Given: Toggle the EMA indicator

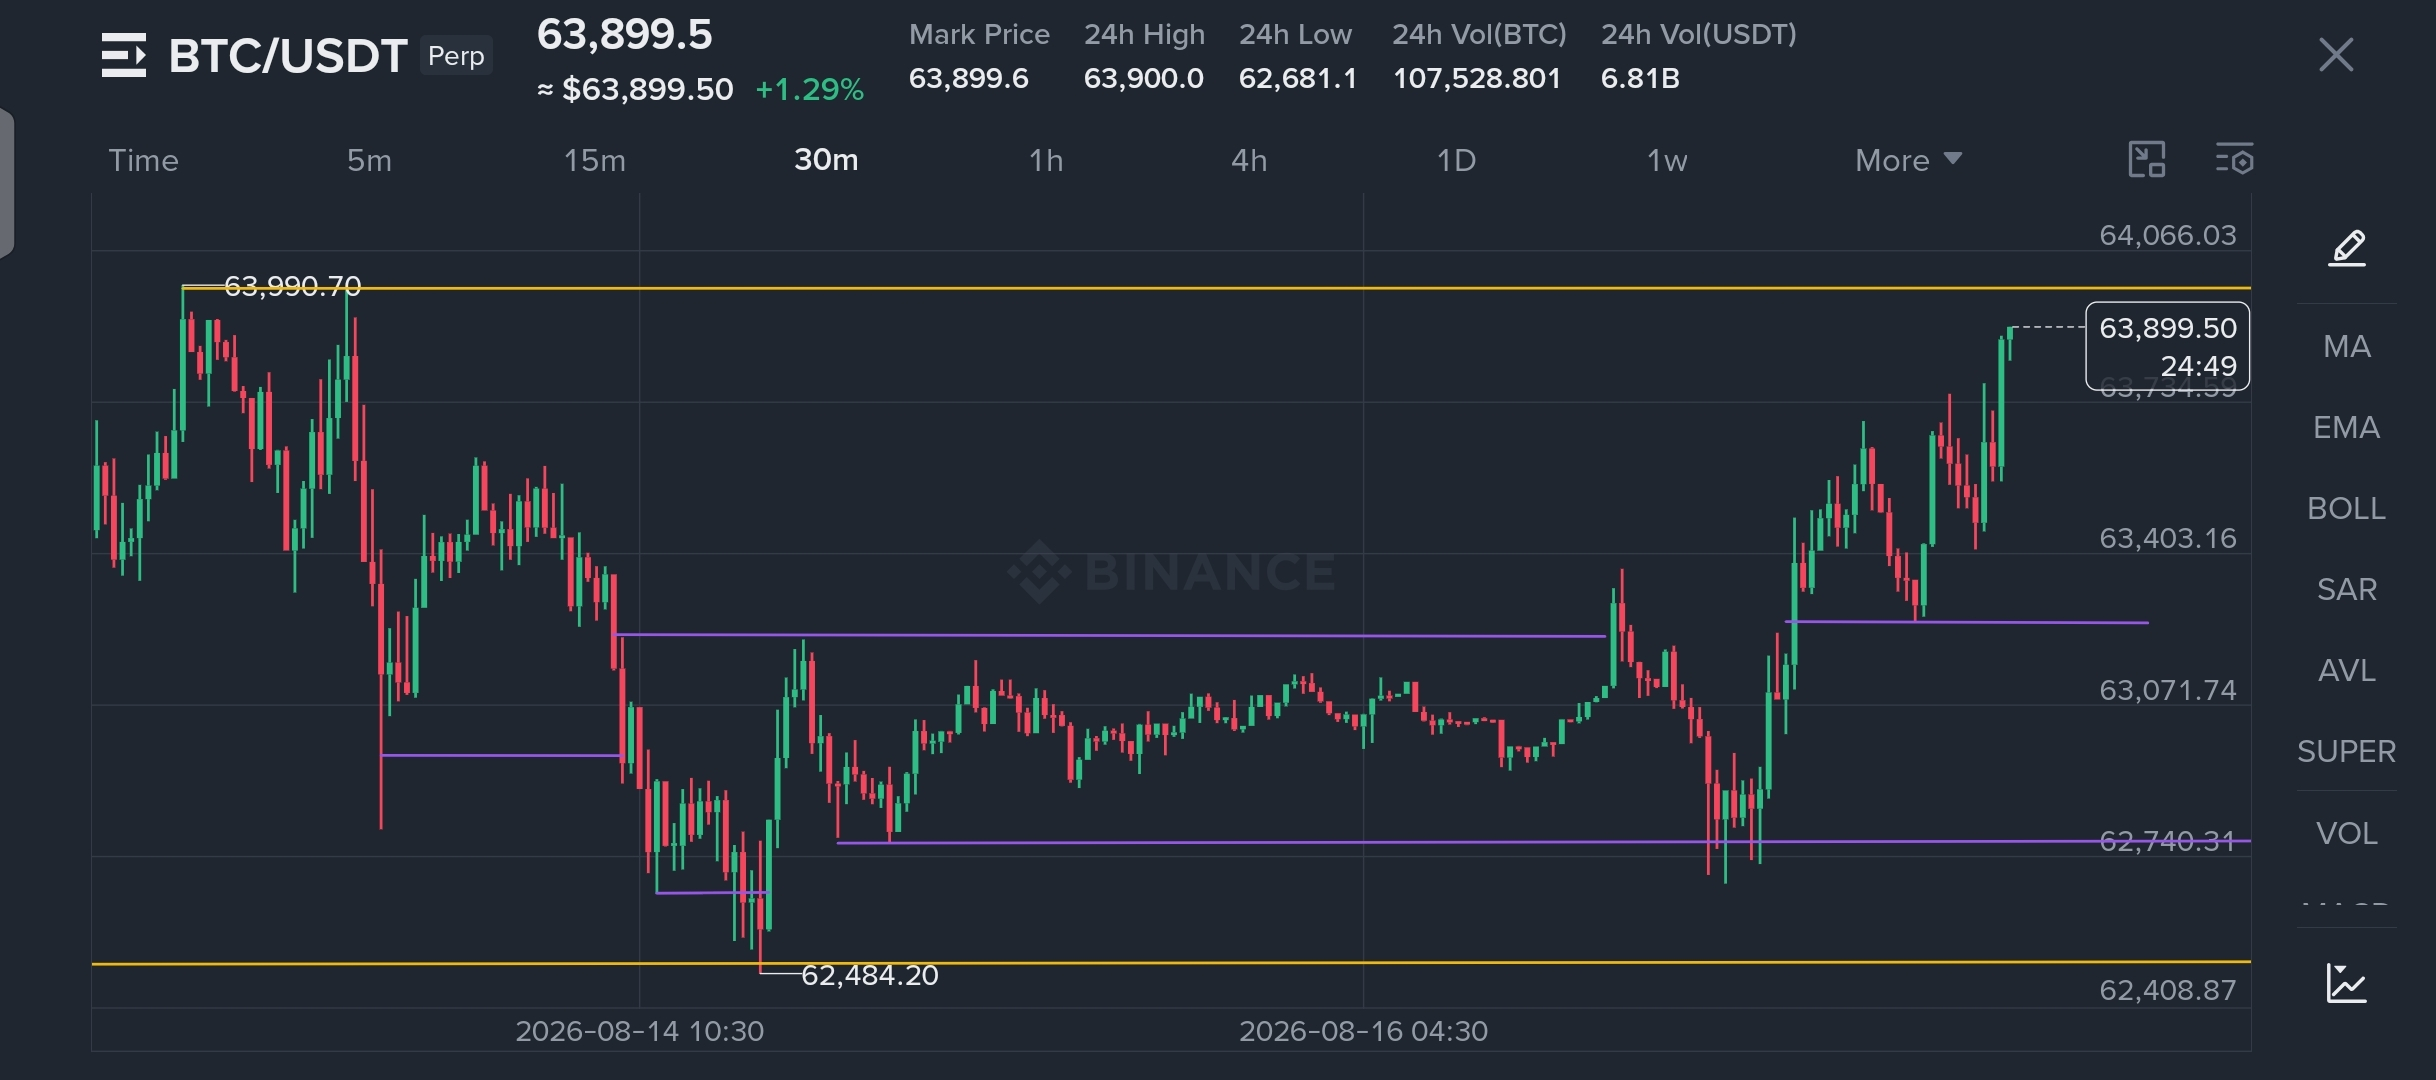Looking at the screenshot, I should 2346,428.
